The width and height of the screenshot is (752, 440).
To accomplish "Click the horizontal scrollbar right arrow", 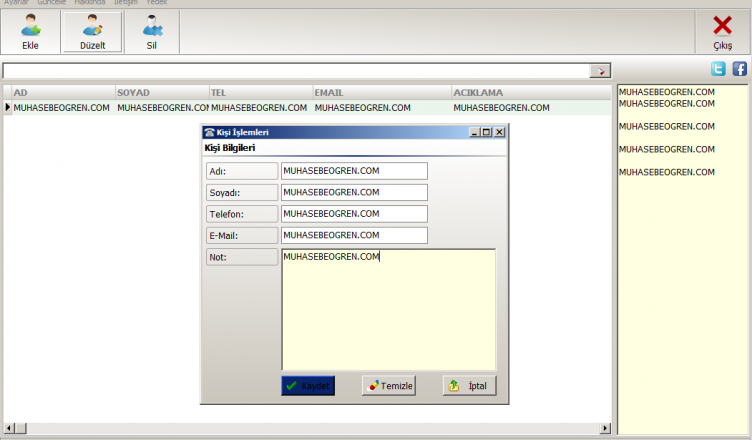I will tap(606, 428).
